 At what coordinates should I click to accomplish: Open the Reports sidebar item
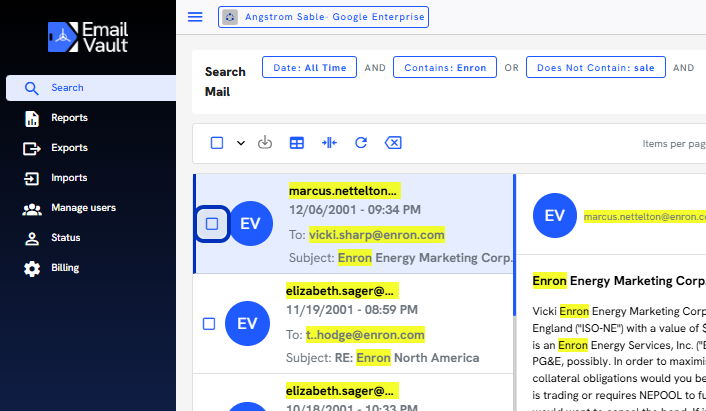69,118
